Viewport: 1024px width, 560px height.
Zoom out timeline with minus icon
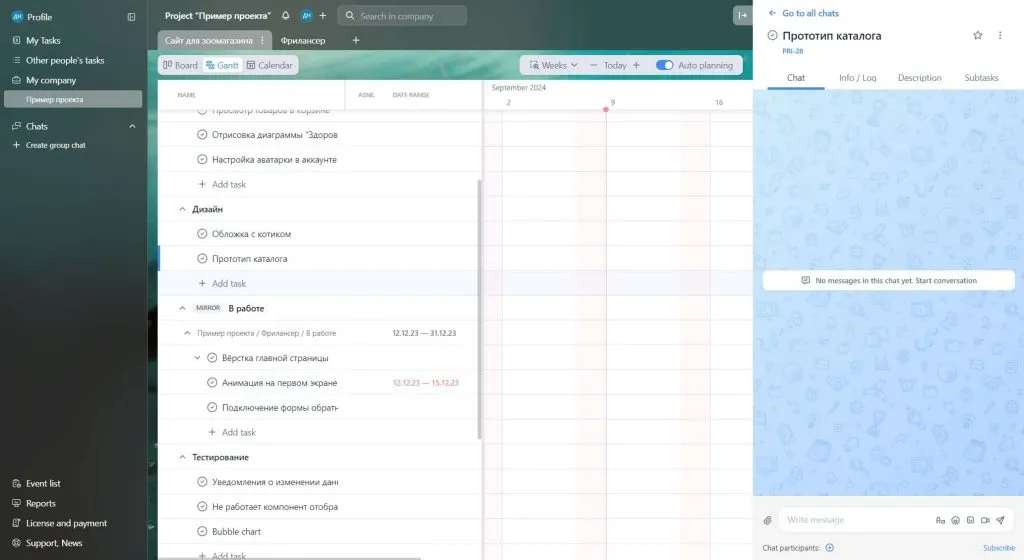point(594,65)
